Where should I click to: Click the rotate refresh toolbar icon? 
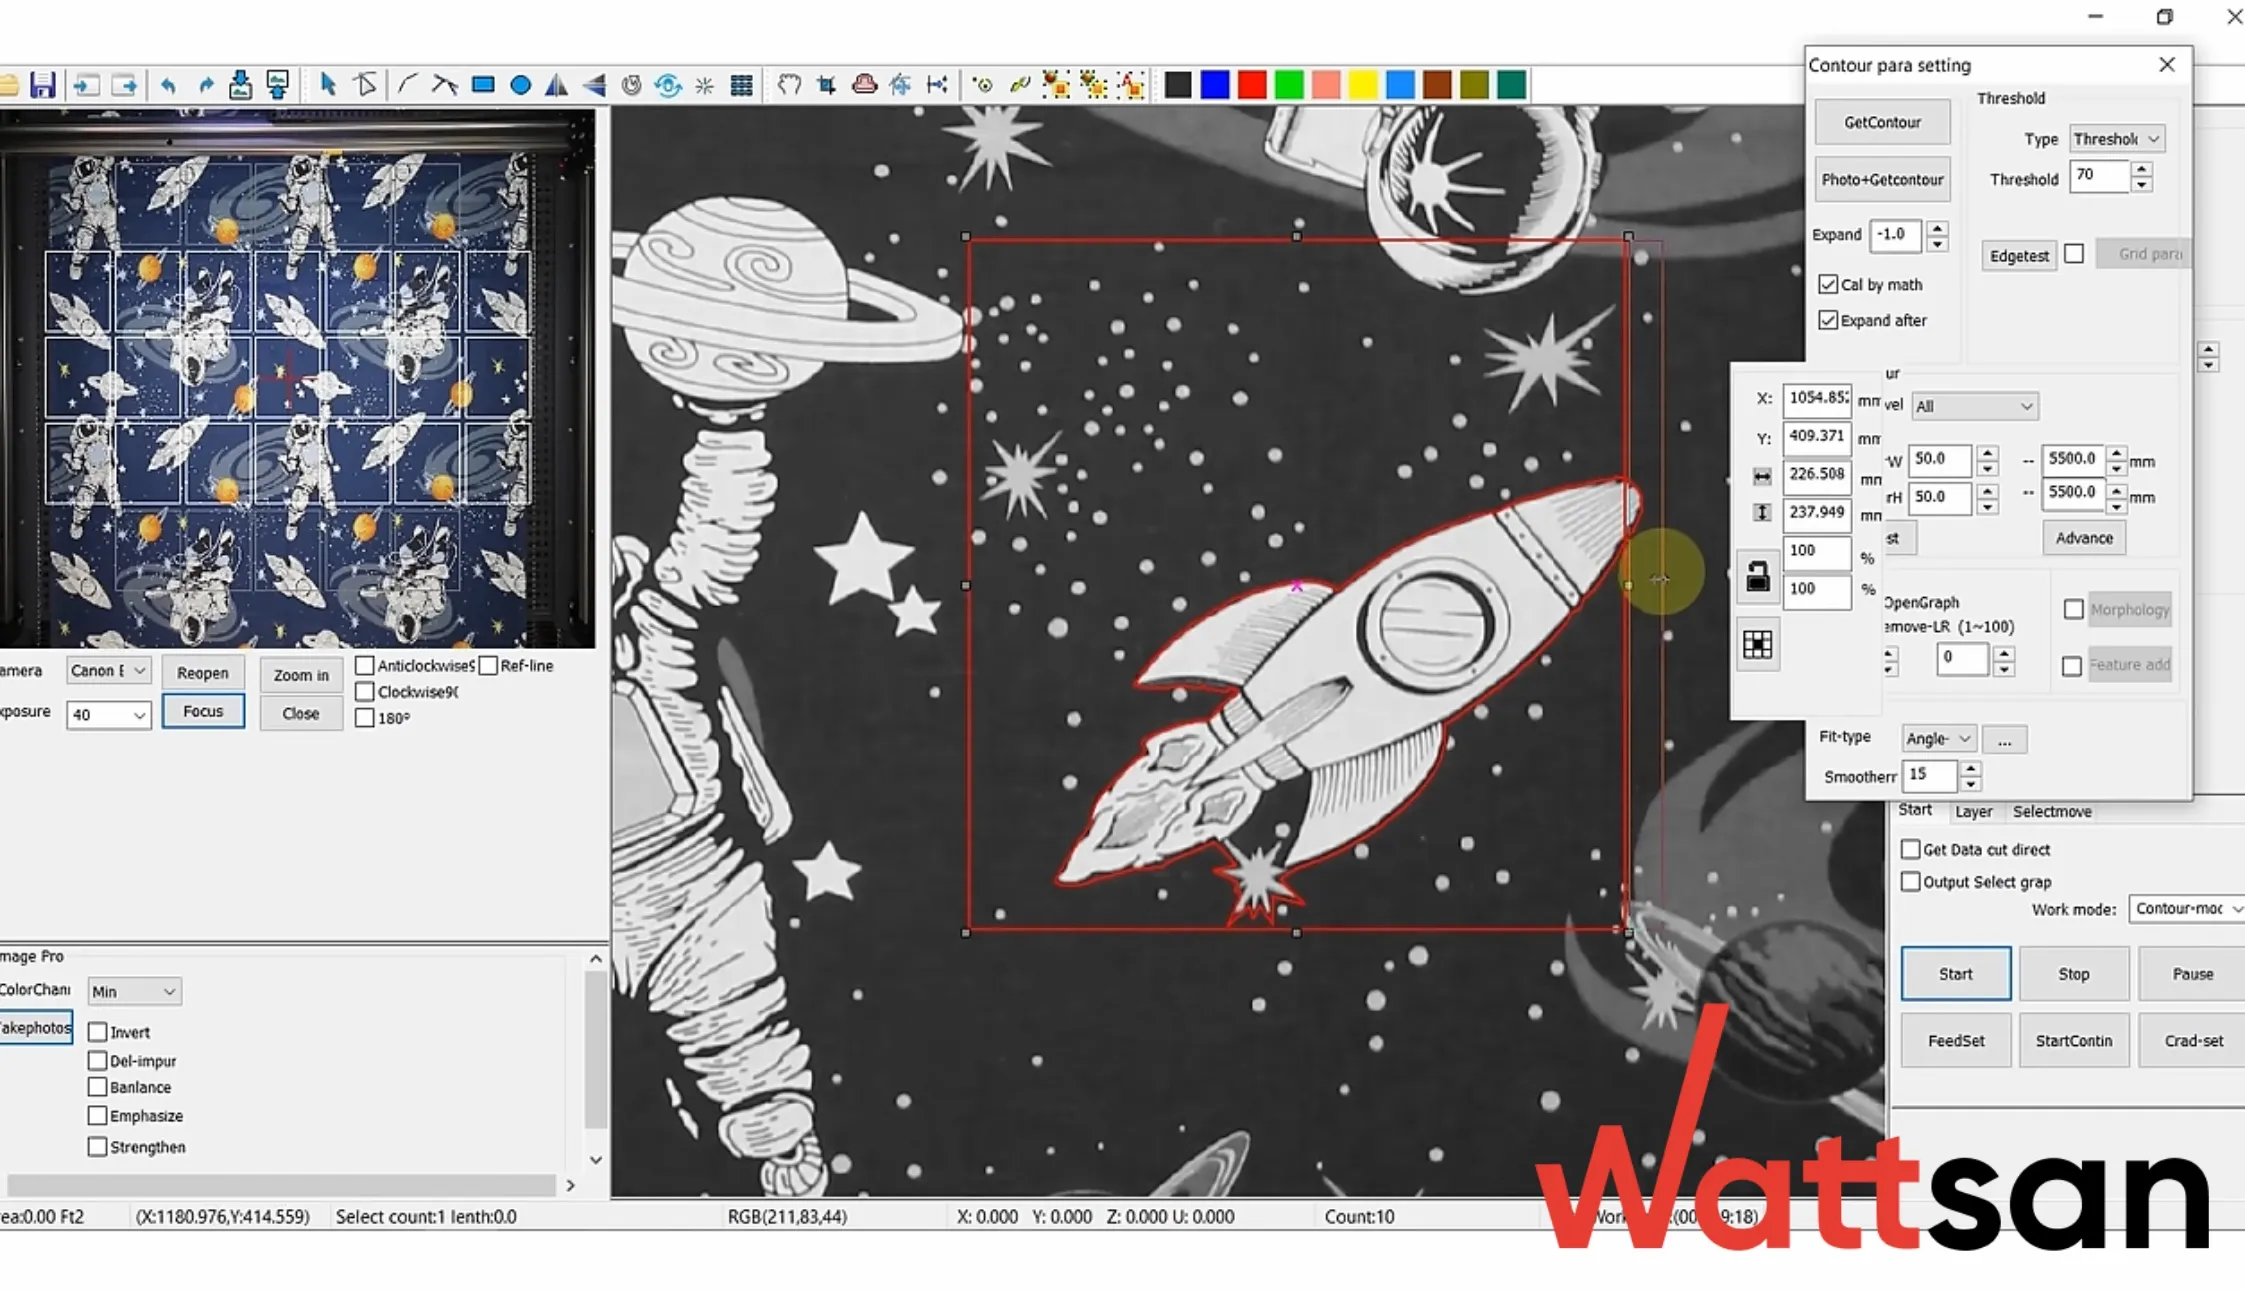click(668, 85)
